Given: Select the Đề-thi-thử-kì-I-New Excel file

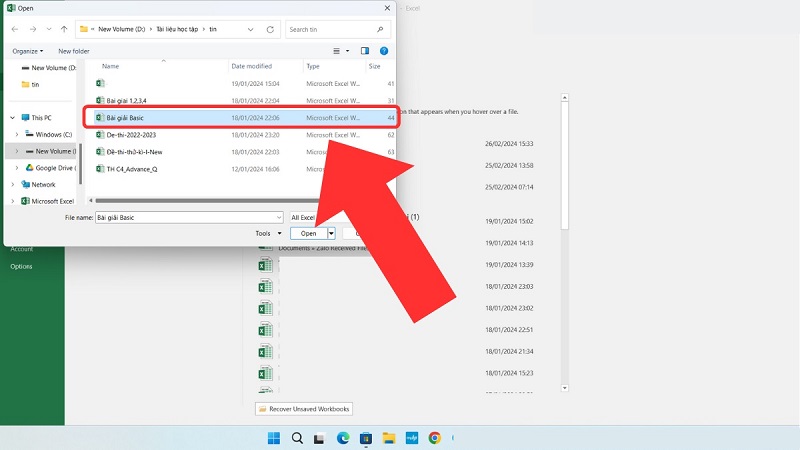Looking at the screenshot, I should pos(134,152).
